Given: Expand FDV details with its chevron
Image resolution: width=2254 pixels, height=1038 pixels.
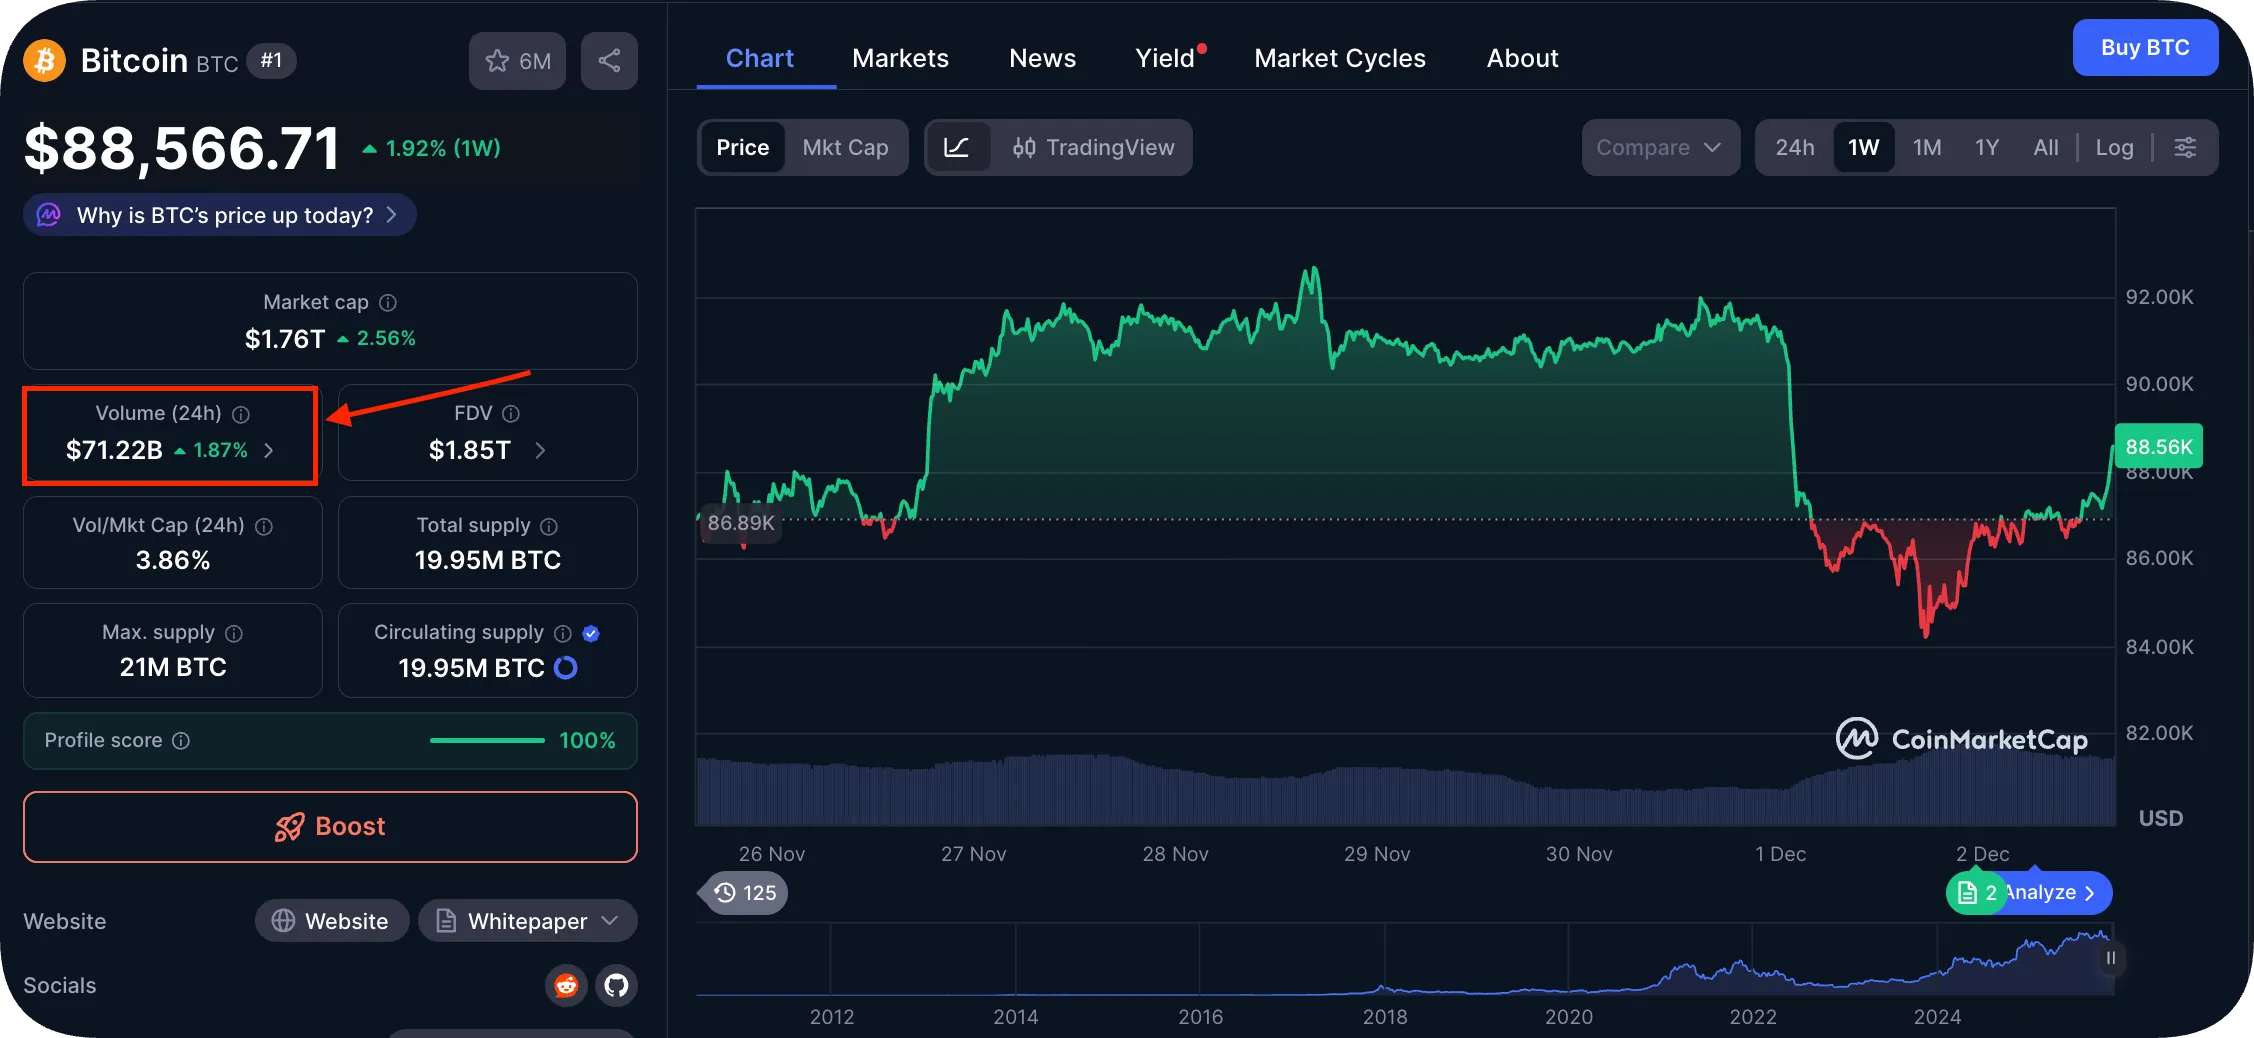Looking at the screenshot, I should [x=540, y=451].
